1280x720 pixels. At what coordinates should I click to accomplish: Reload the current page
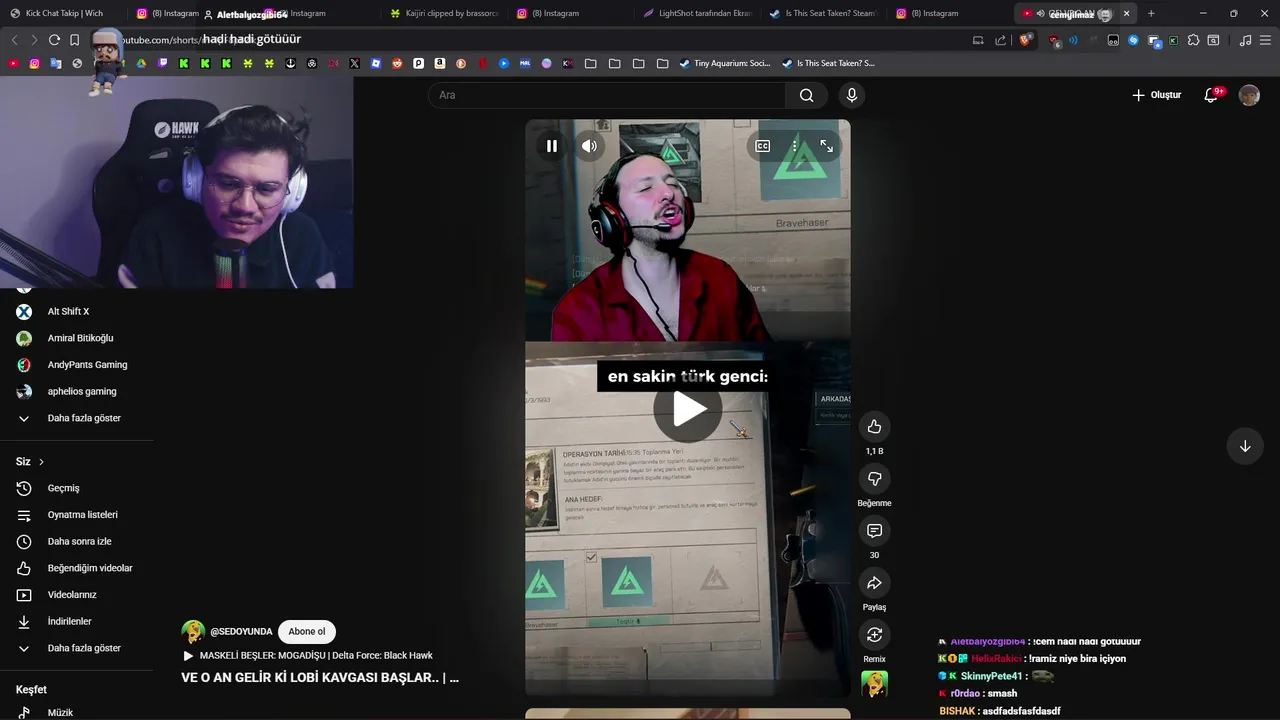coord(54,40)
